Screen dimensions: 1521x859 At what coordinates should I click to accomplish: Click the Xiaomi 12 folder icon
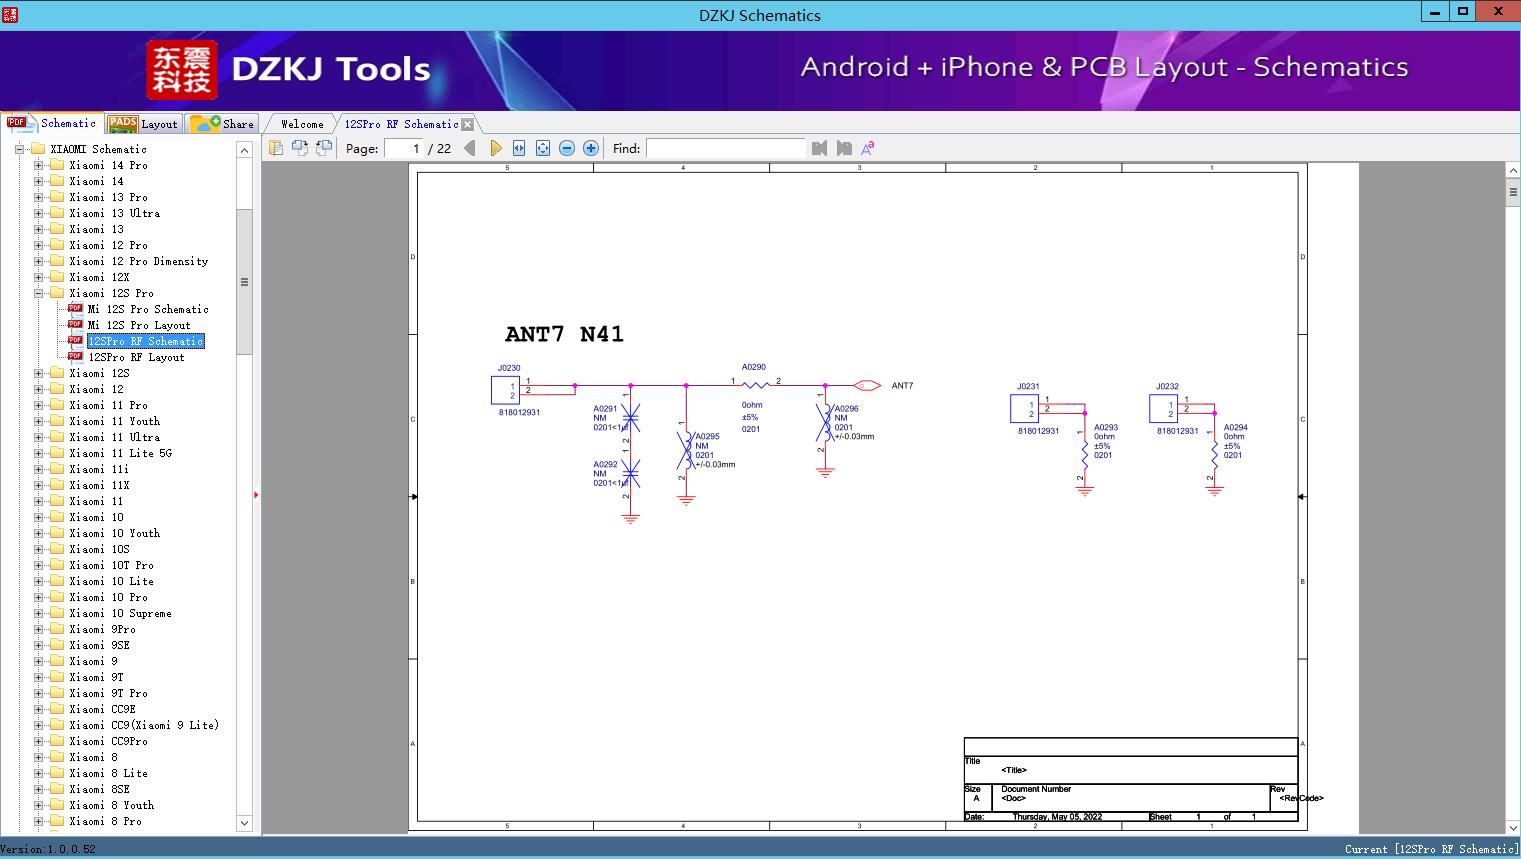click(x=57, y=389)
